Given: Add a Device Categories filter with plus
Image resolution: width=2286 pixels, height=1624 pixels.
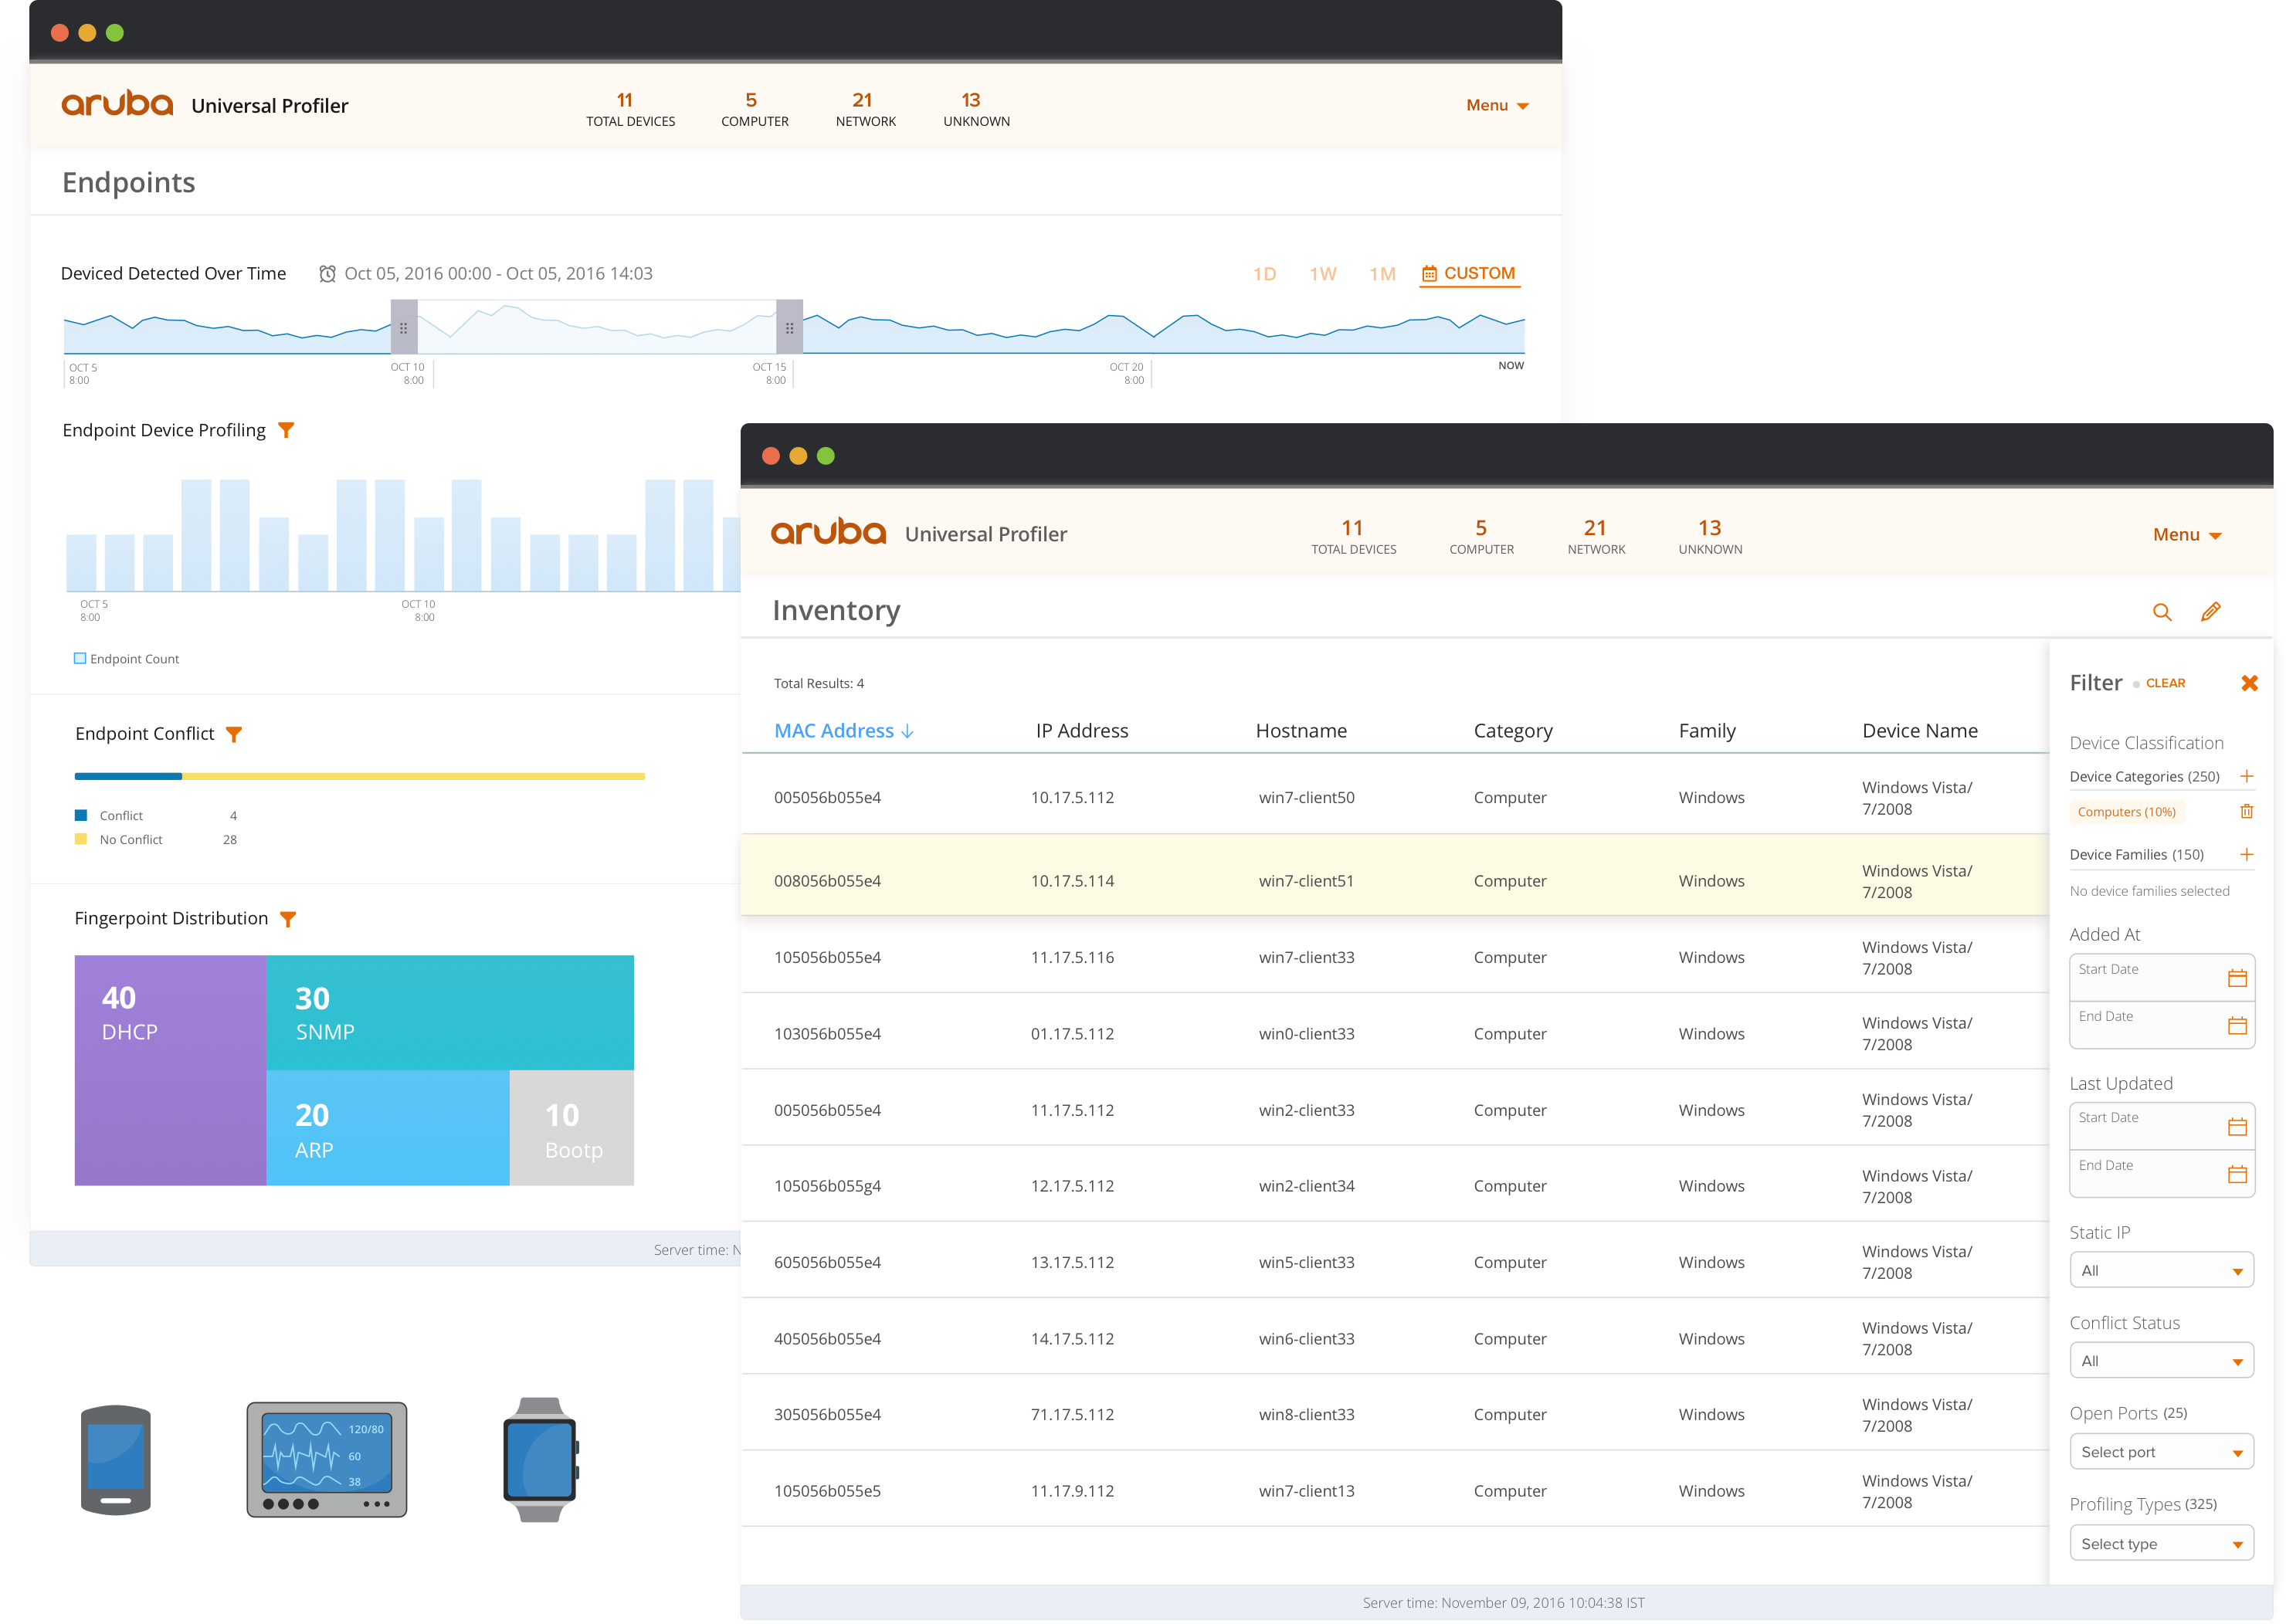Looking at the screenshot, I should 2246,776.
